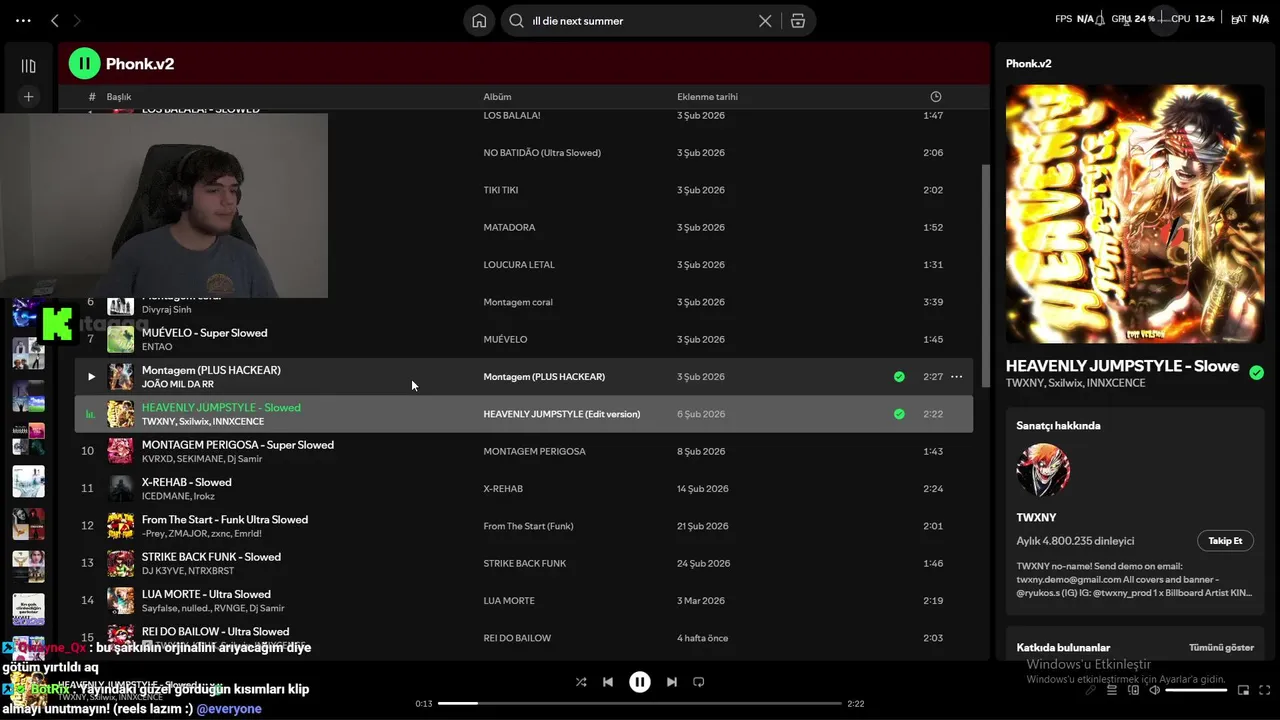This screenshot has height=720, width=1280.
Task: Select the MUÉVELO - Super Slowed track
Action: pyautogui.click(x=204, y=333)
